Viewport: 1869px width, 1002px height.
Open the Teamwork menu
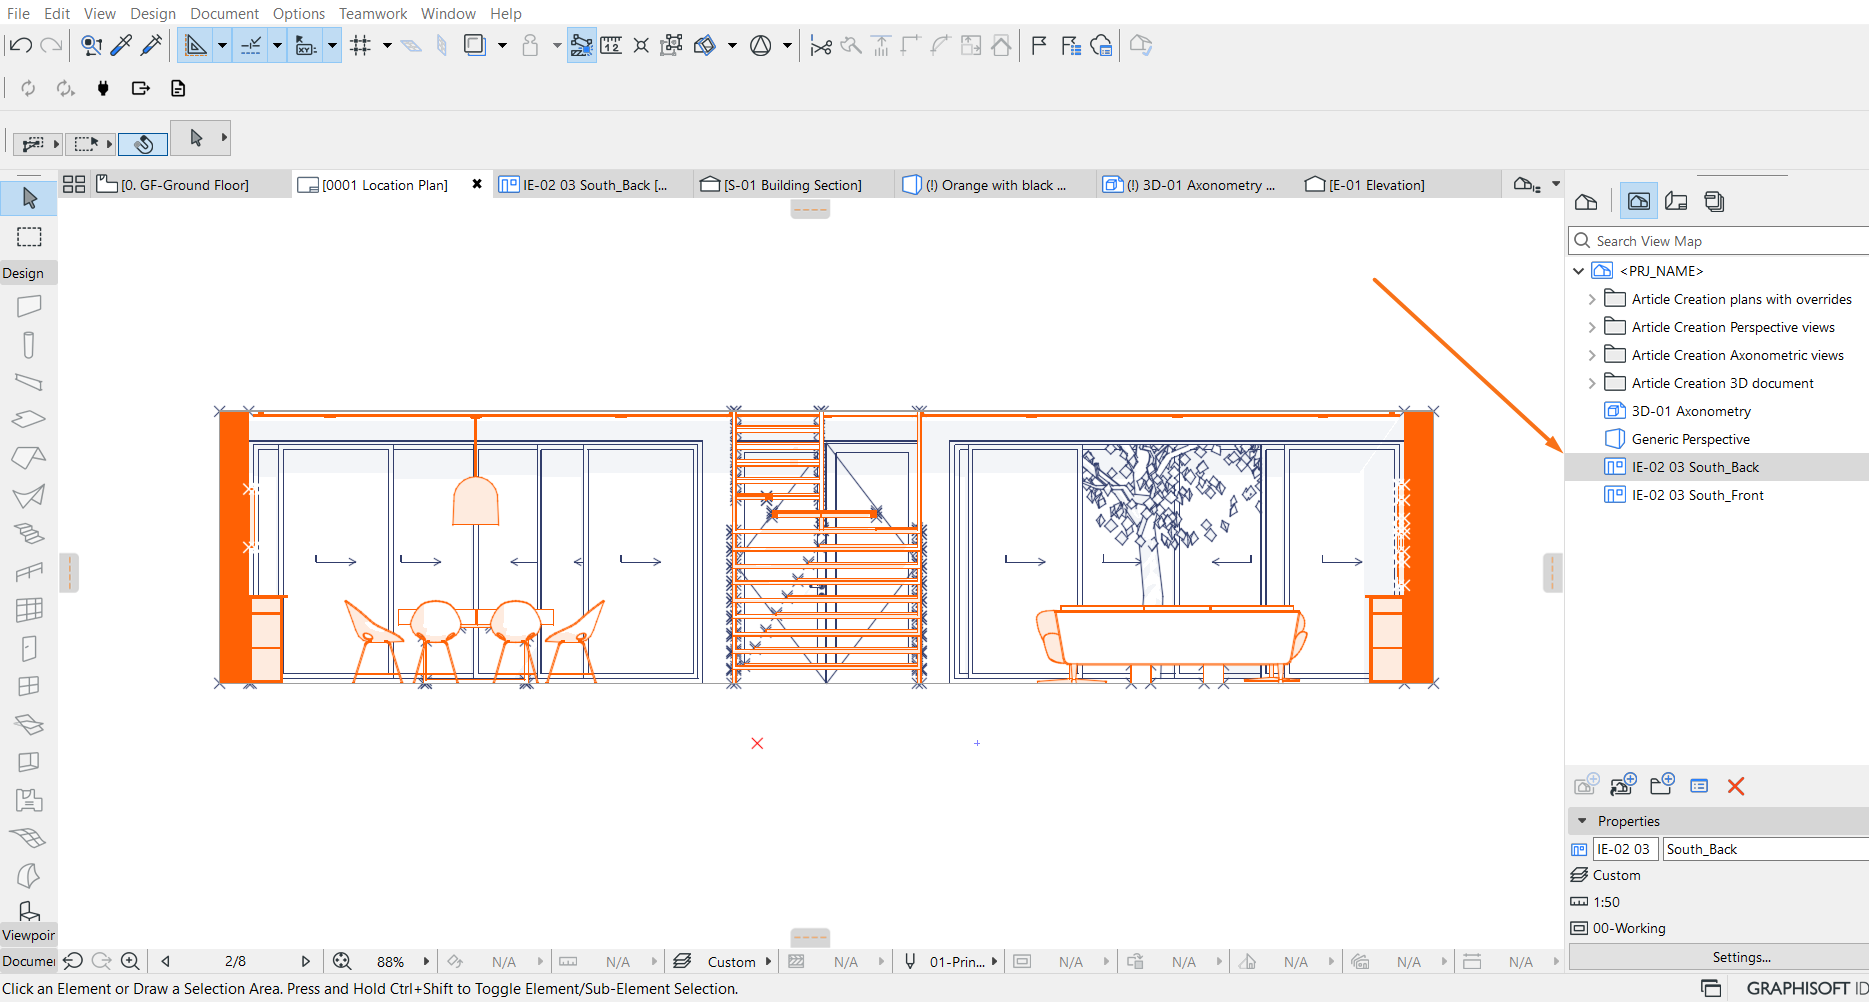click(x=372, y=14)
